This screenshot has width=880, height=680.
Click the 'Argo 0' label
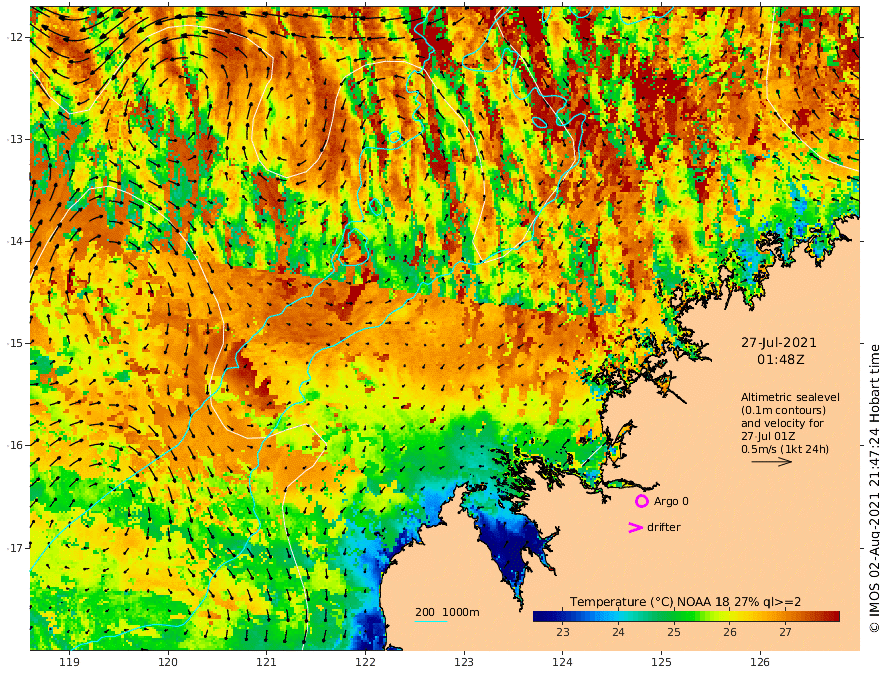point(671,501)
